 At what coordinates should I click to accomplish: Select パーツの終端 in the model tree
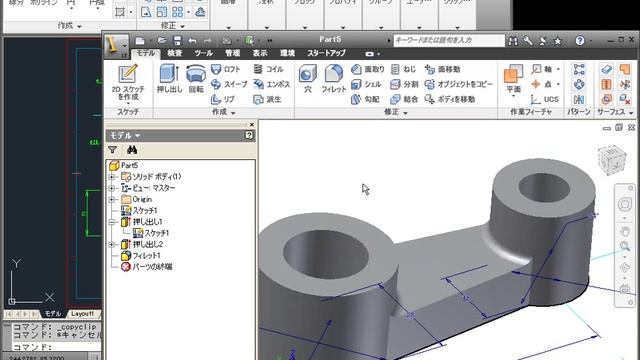(x=147, y=267)
